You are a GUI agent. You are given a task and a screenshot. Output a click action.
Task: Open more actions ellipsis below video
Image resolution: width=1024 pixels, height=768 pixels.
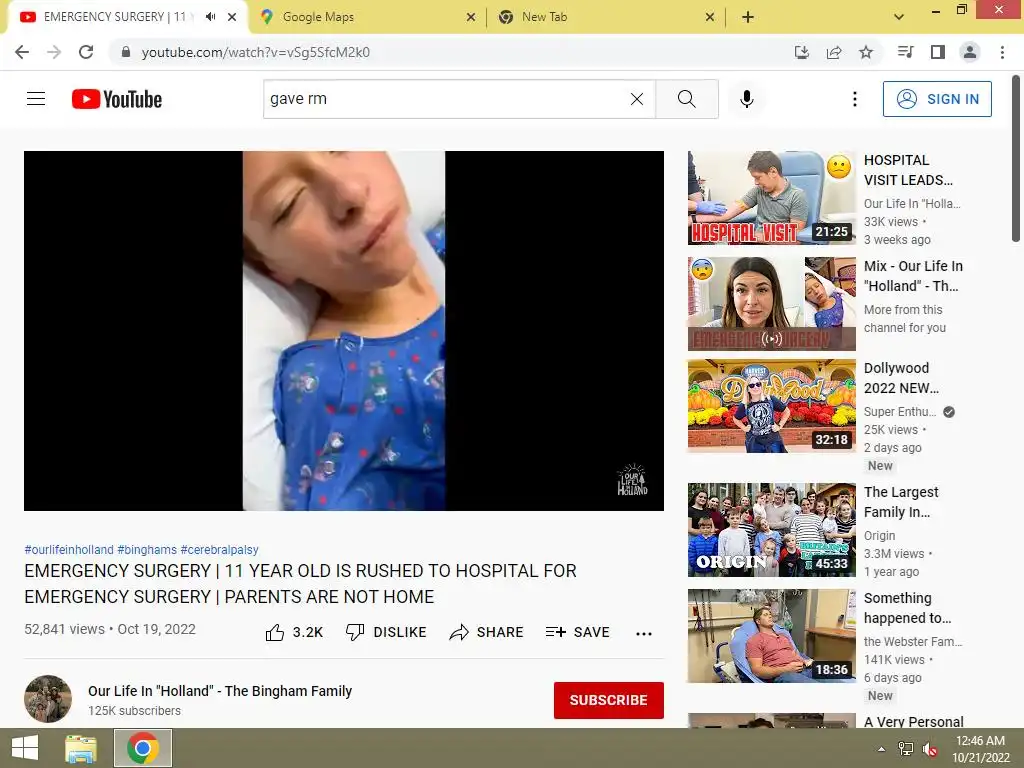tap(644, 633)
